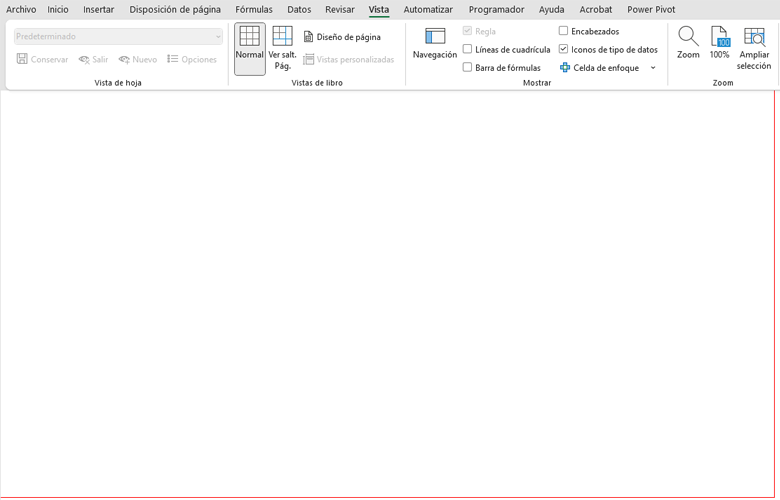Open the Insertar tab
Image resolution: width=780 pixels, height=500 pixels.
tap(98, 9)
